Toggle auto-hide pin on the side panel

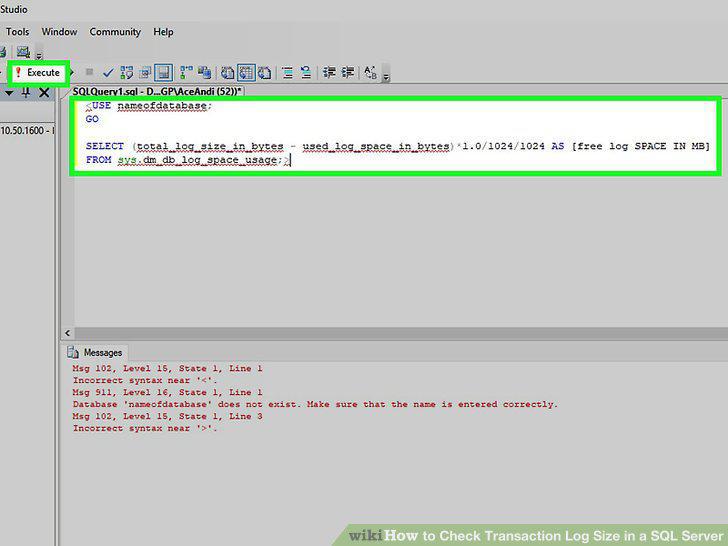pos(26,93)
